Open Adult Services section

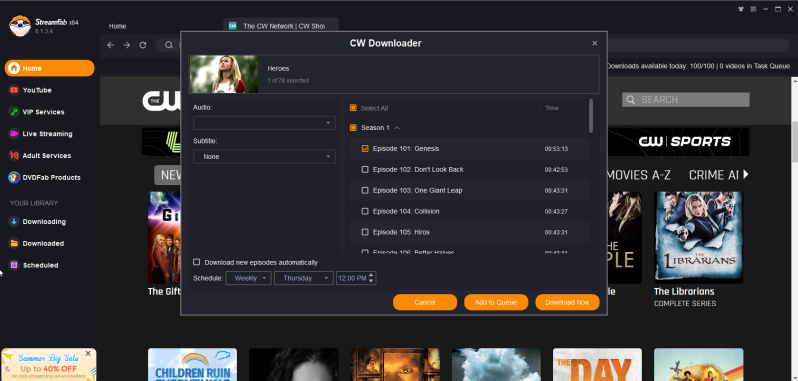tap(47, 156)
